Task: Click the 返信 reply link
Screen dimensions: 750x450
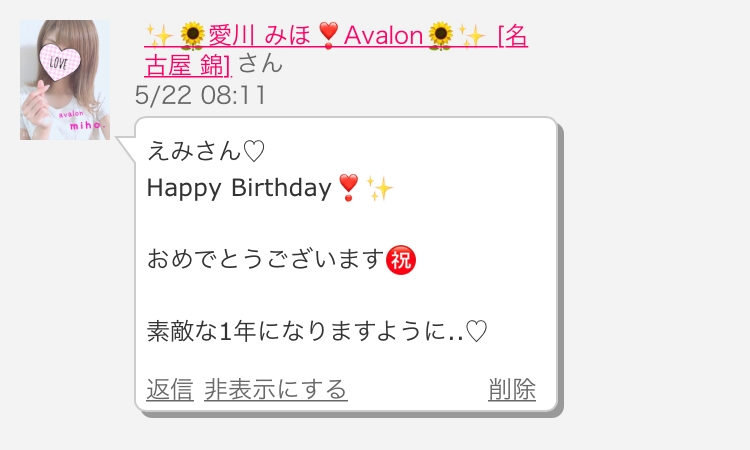Action: coord(170,389)
